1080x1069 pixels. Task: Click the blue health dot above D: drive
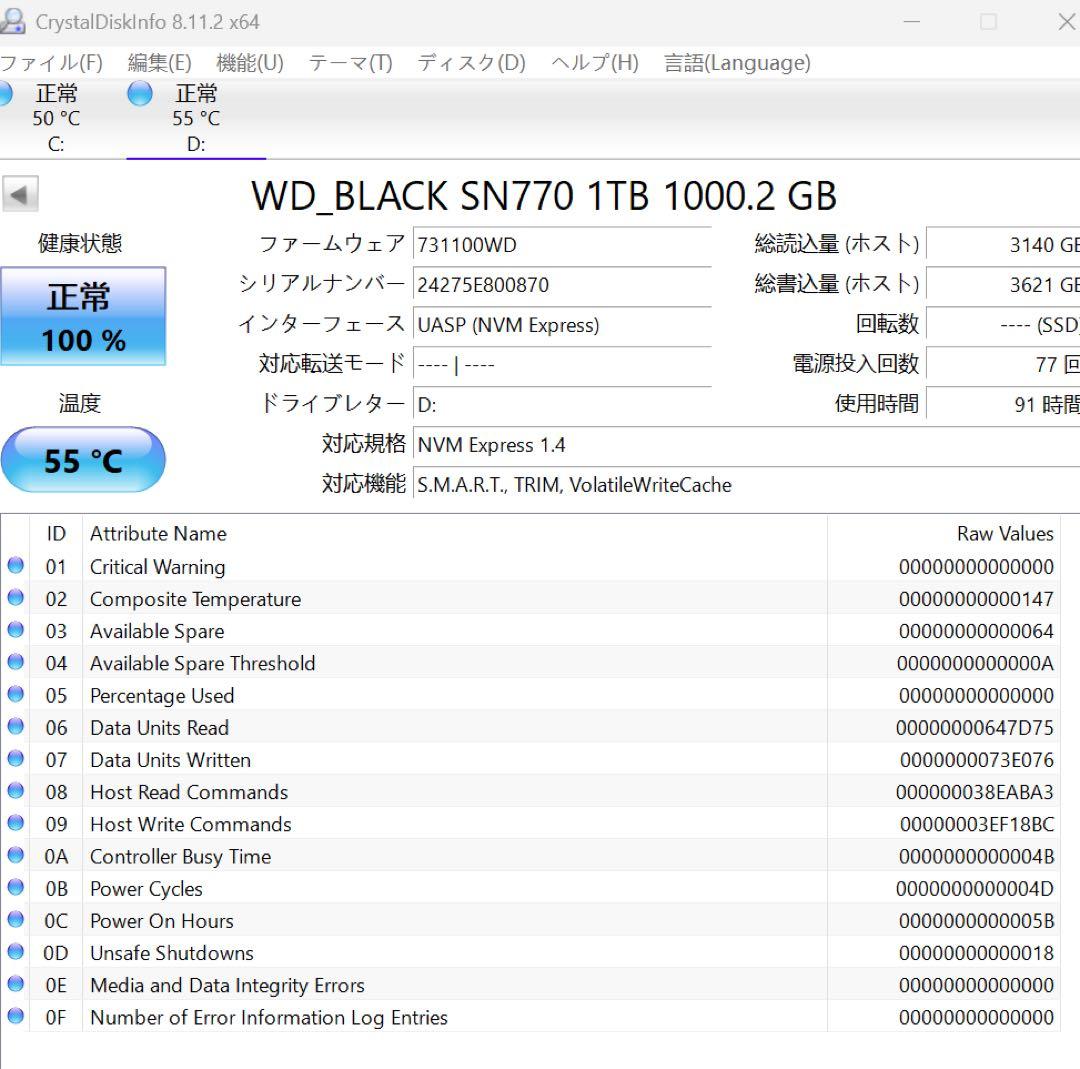click(139, 94)
